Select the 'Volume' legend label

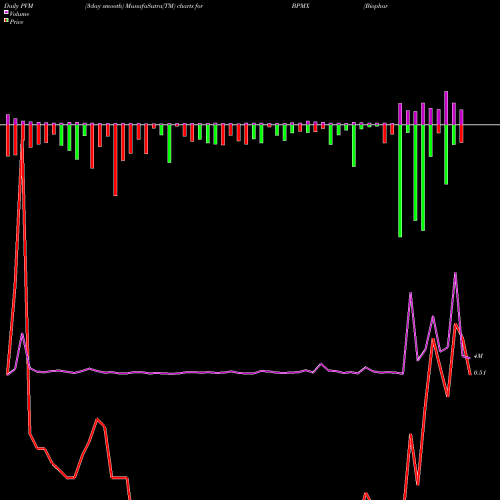pyautogui.click(x=19, y=14)
